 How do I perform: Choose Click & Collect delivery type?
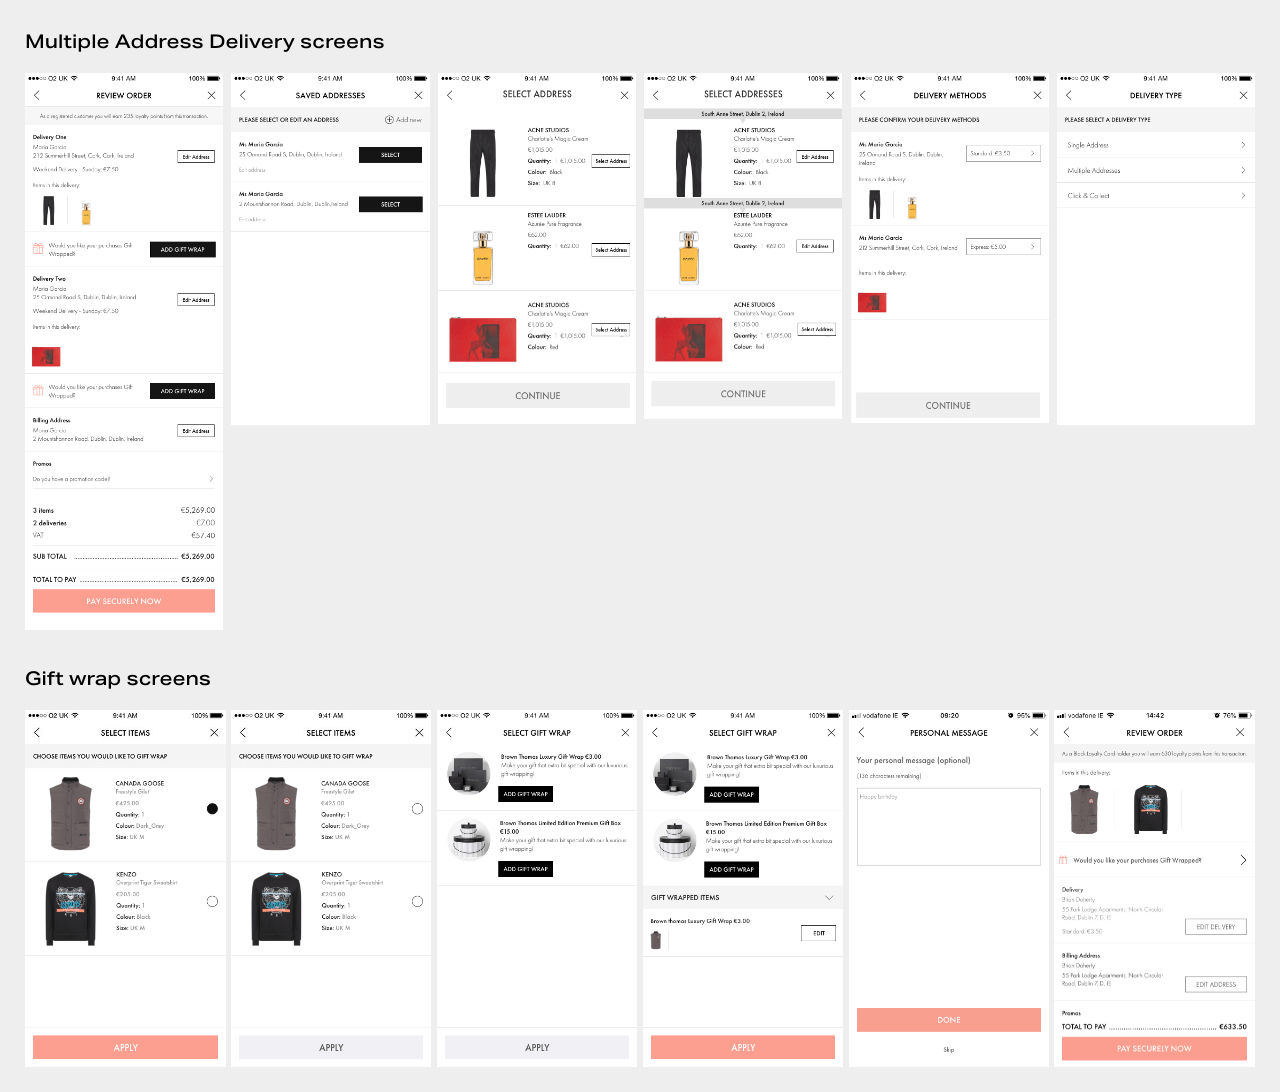pyautogui.click(x=1155, y=196)
